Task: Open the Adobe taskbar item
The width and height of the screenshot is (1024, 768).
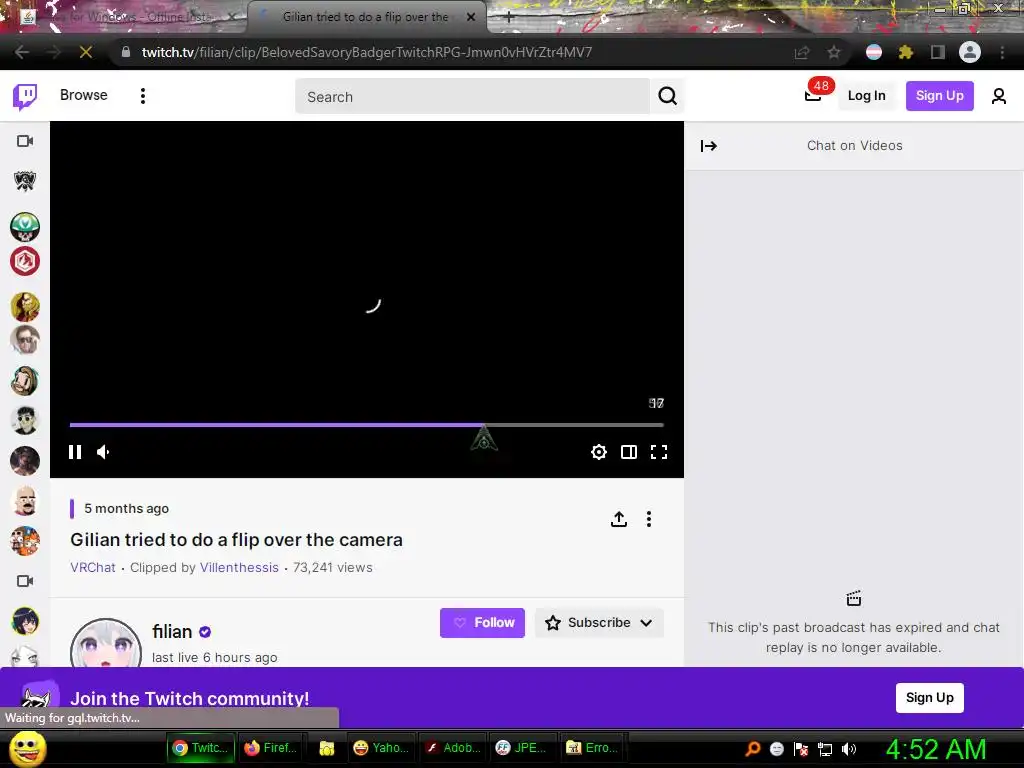Action: tap(452, 748)
